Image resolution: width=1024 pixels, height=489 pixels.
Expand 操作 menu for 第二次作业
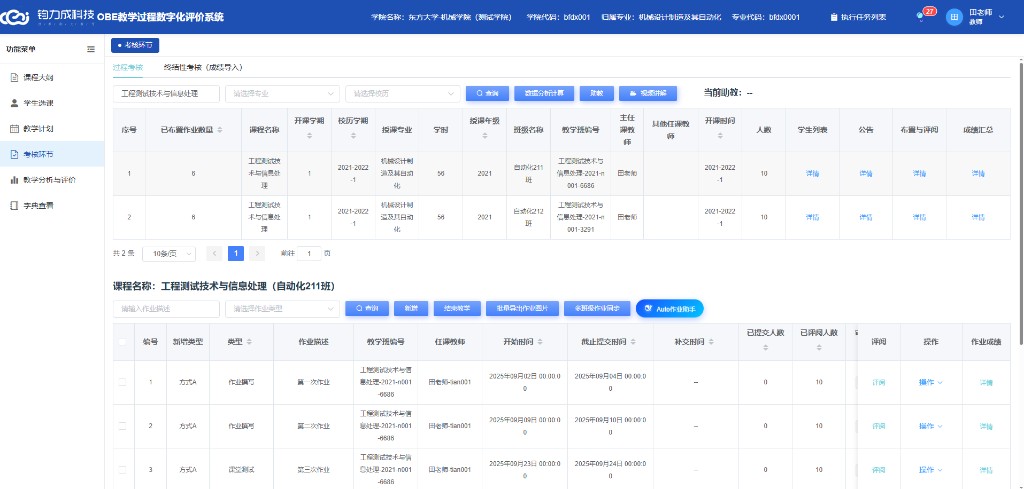tap(931, 426)
